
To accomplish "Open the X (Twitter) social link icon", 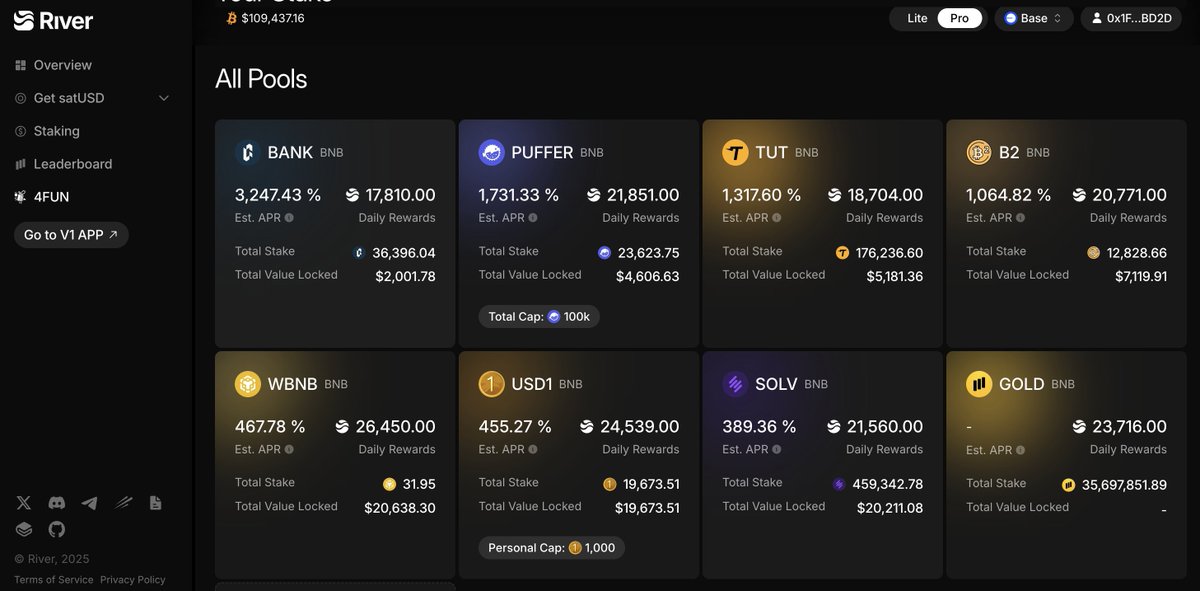I will 24,503.
